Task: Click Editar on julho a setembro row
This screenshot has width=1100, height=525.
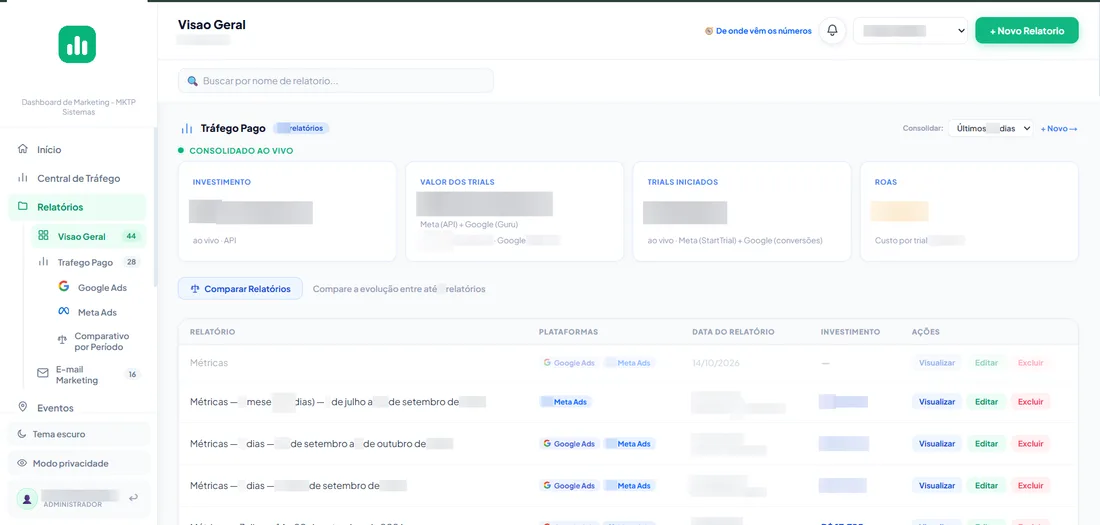Action: [x=986, y=401]
